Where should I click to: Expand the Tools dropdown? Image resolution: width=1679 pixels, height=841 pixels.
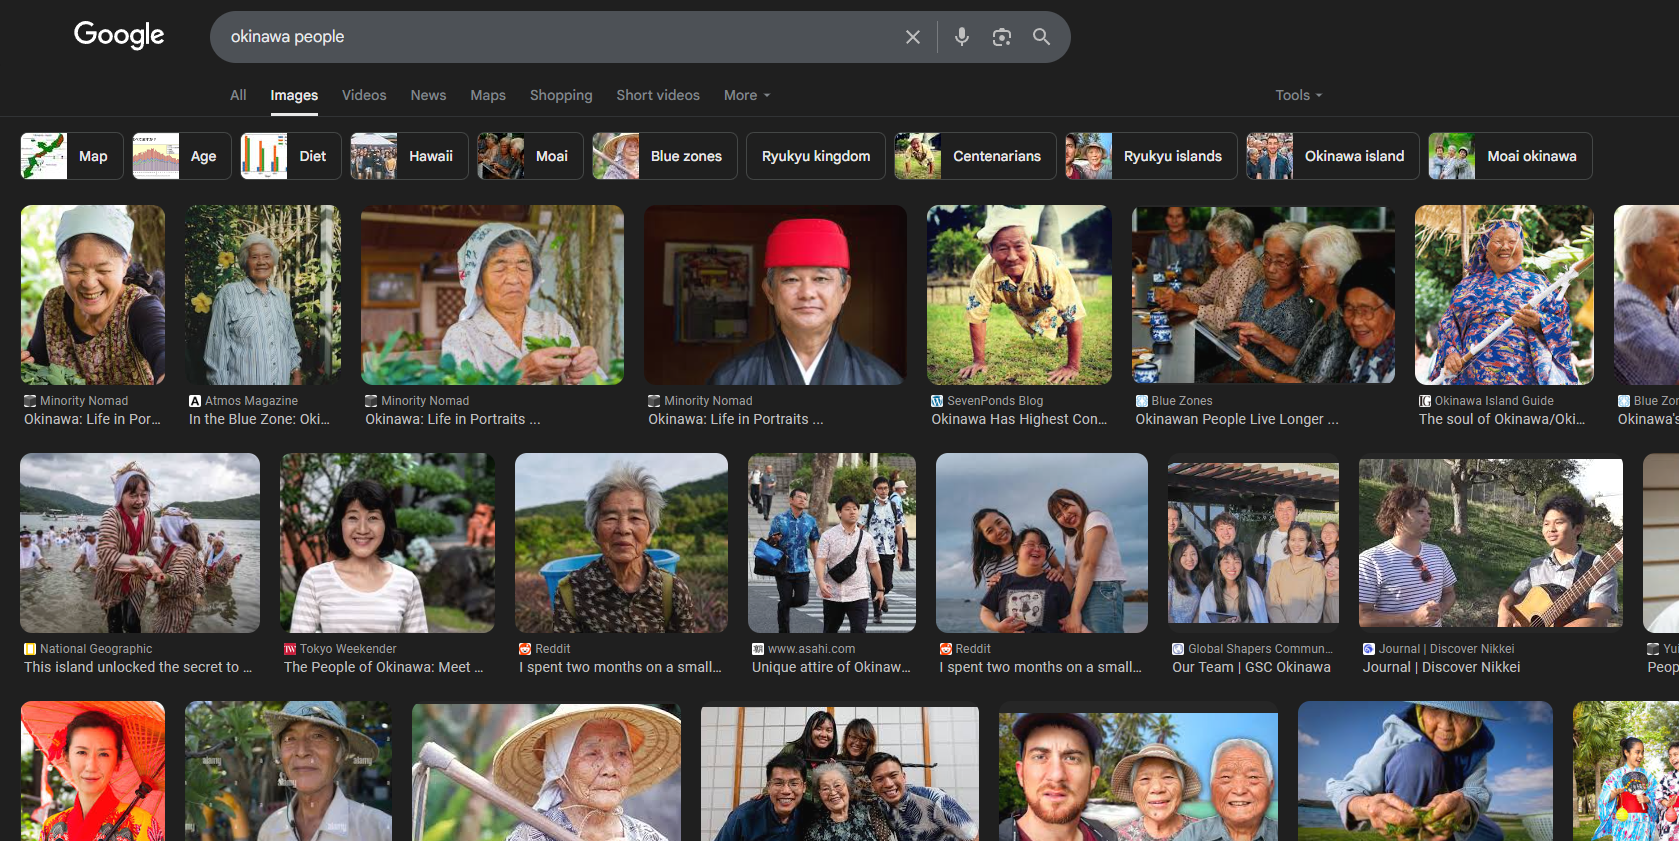tap(1298, 95)
